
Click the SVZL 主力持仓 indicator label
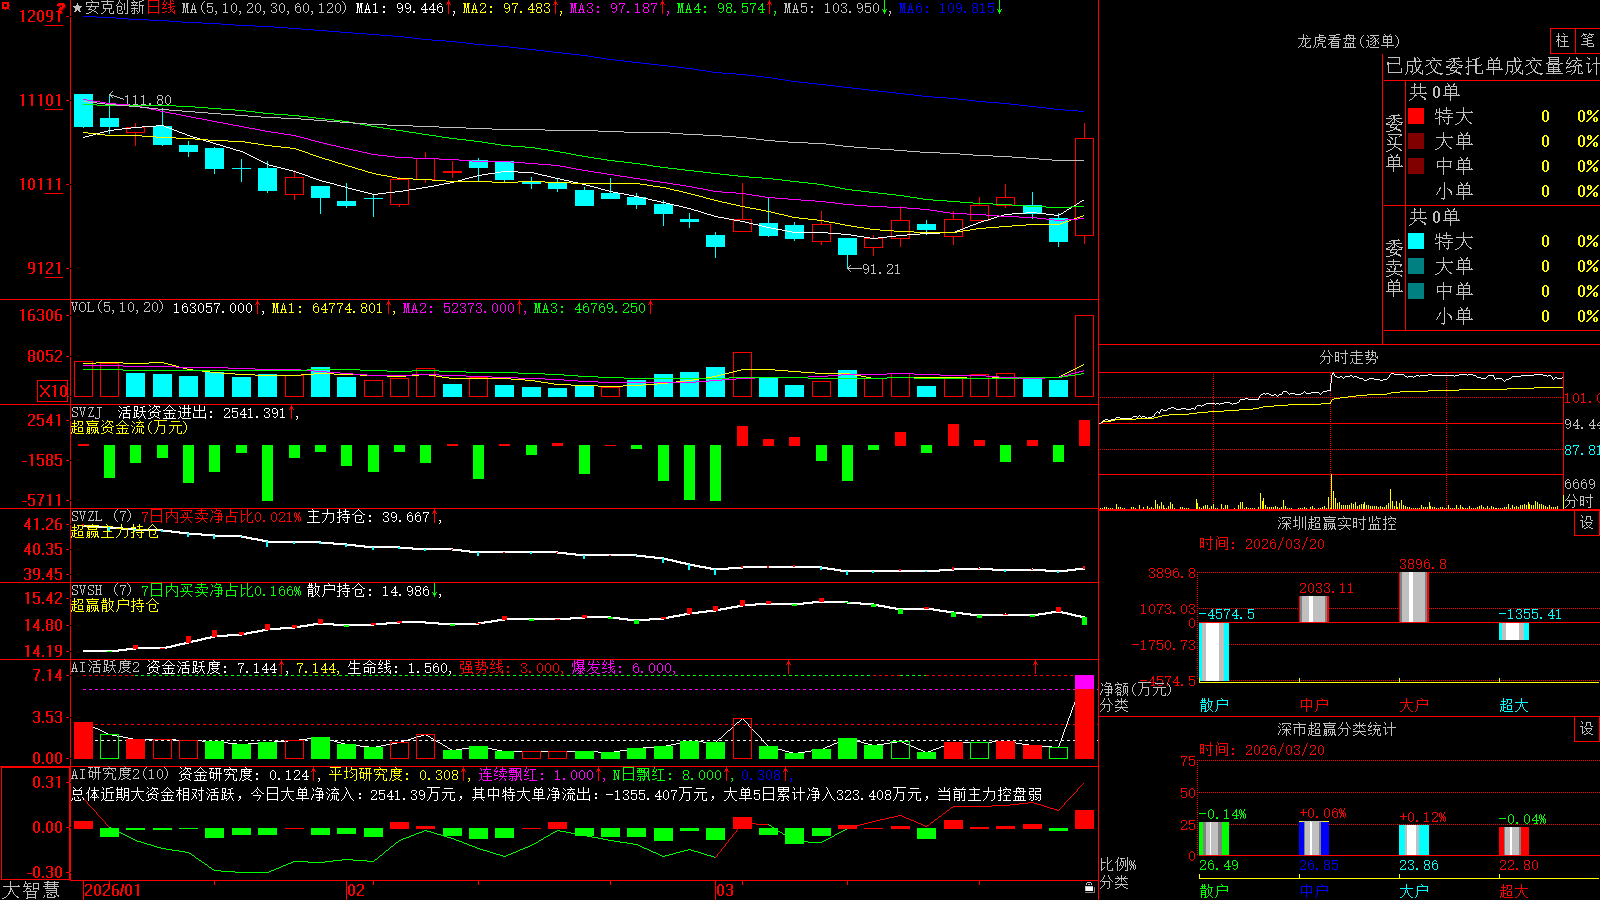coord(101,517)
